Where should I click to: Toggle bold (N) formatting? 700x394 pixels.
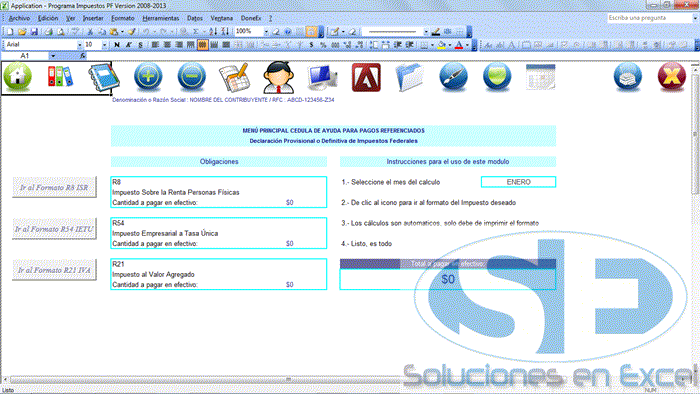click(117, 45)
